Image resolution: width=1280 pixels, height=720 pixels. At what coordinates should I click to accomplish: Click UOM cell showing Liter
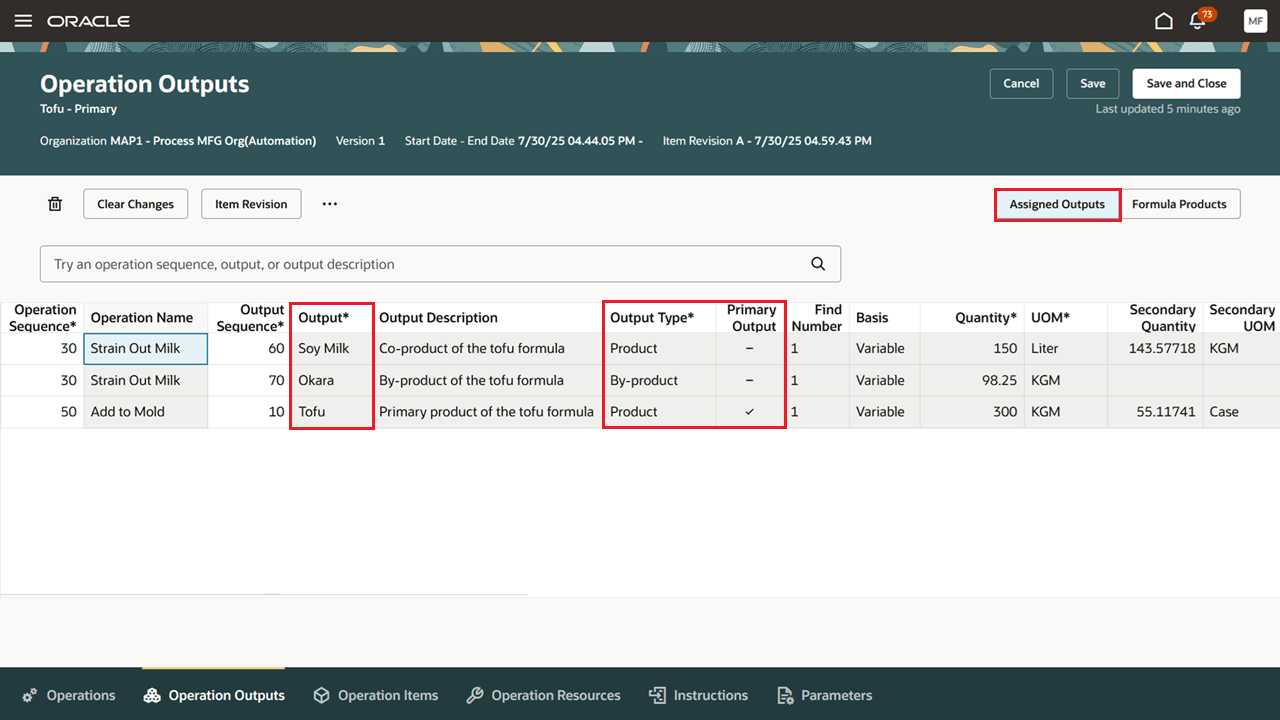[x=1065, y=349]
